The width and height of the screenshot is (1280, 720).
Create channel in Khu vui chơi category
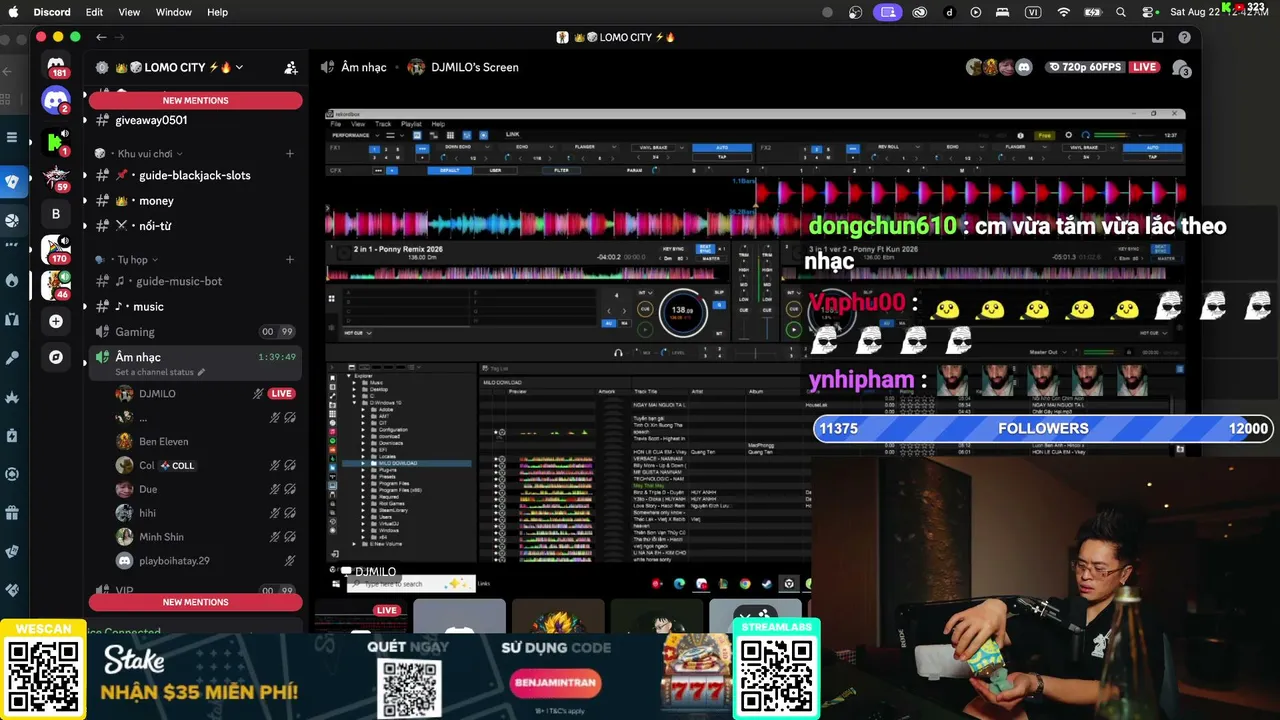(x=290, y=154)
